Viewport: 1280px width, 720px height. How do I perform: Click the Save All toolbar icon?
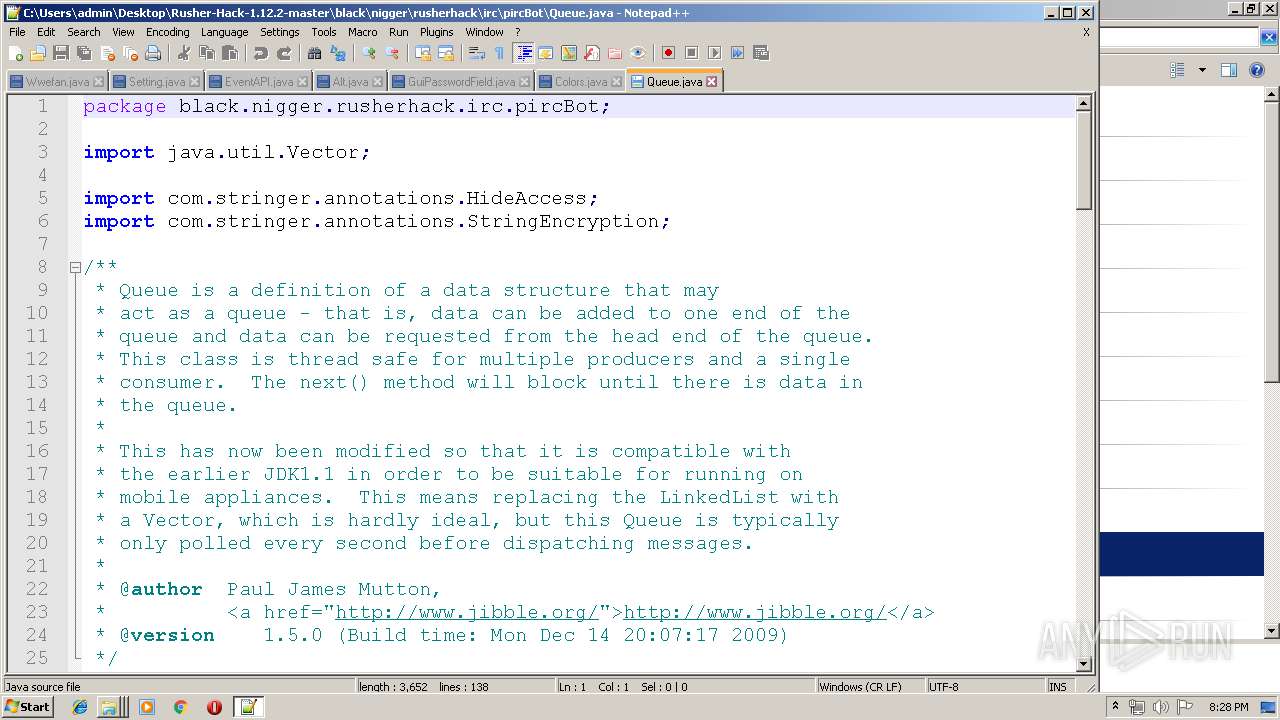tap(84, 53)
